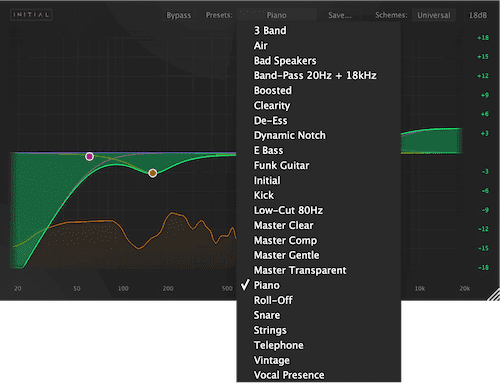Select the Initial preset
500x383 pixels.
pos(318,181)
